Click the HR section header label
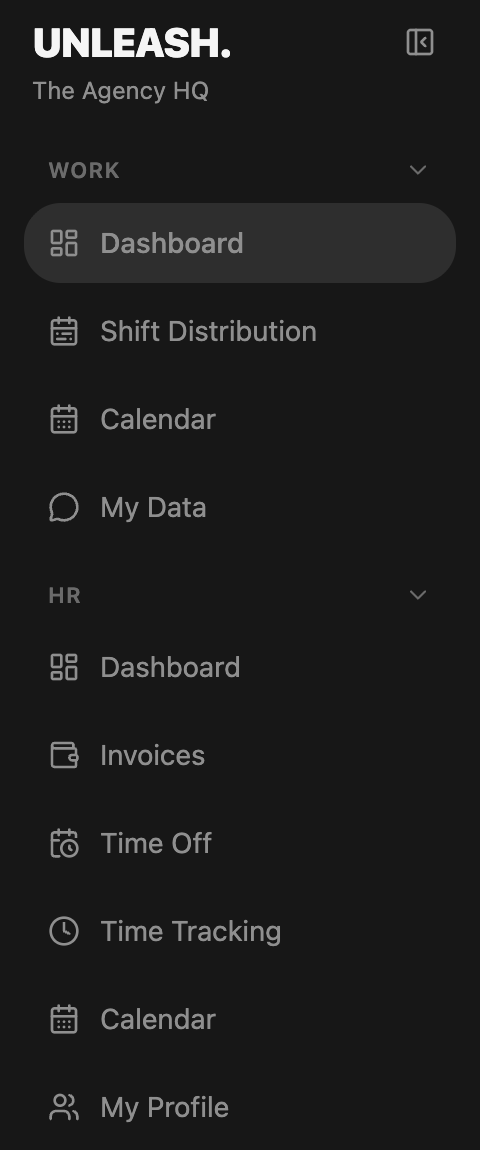Image resolution: width=480 pixels, height=1150 pixels. pyautogui.click(x=65, y=595)
